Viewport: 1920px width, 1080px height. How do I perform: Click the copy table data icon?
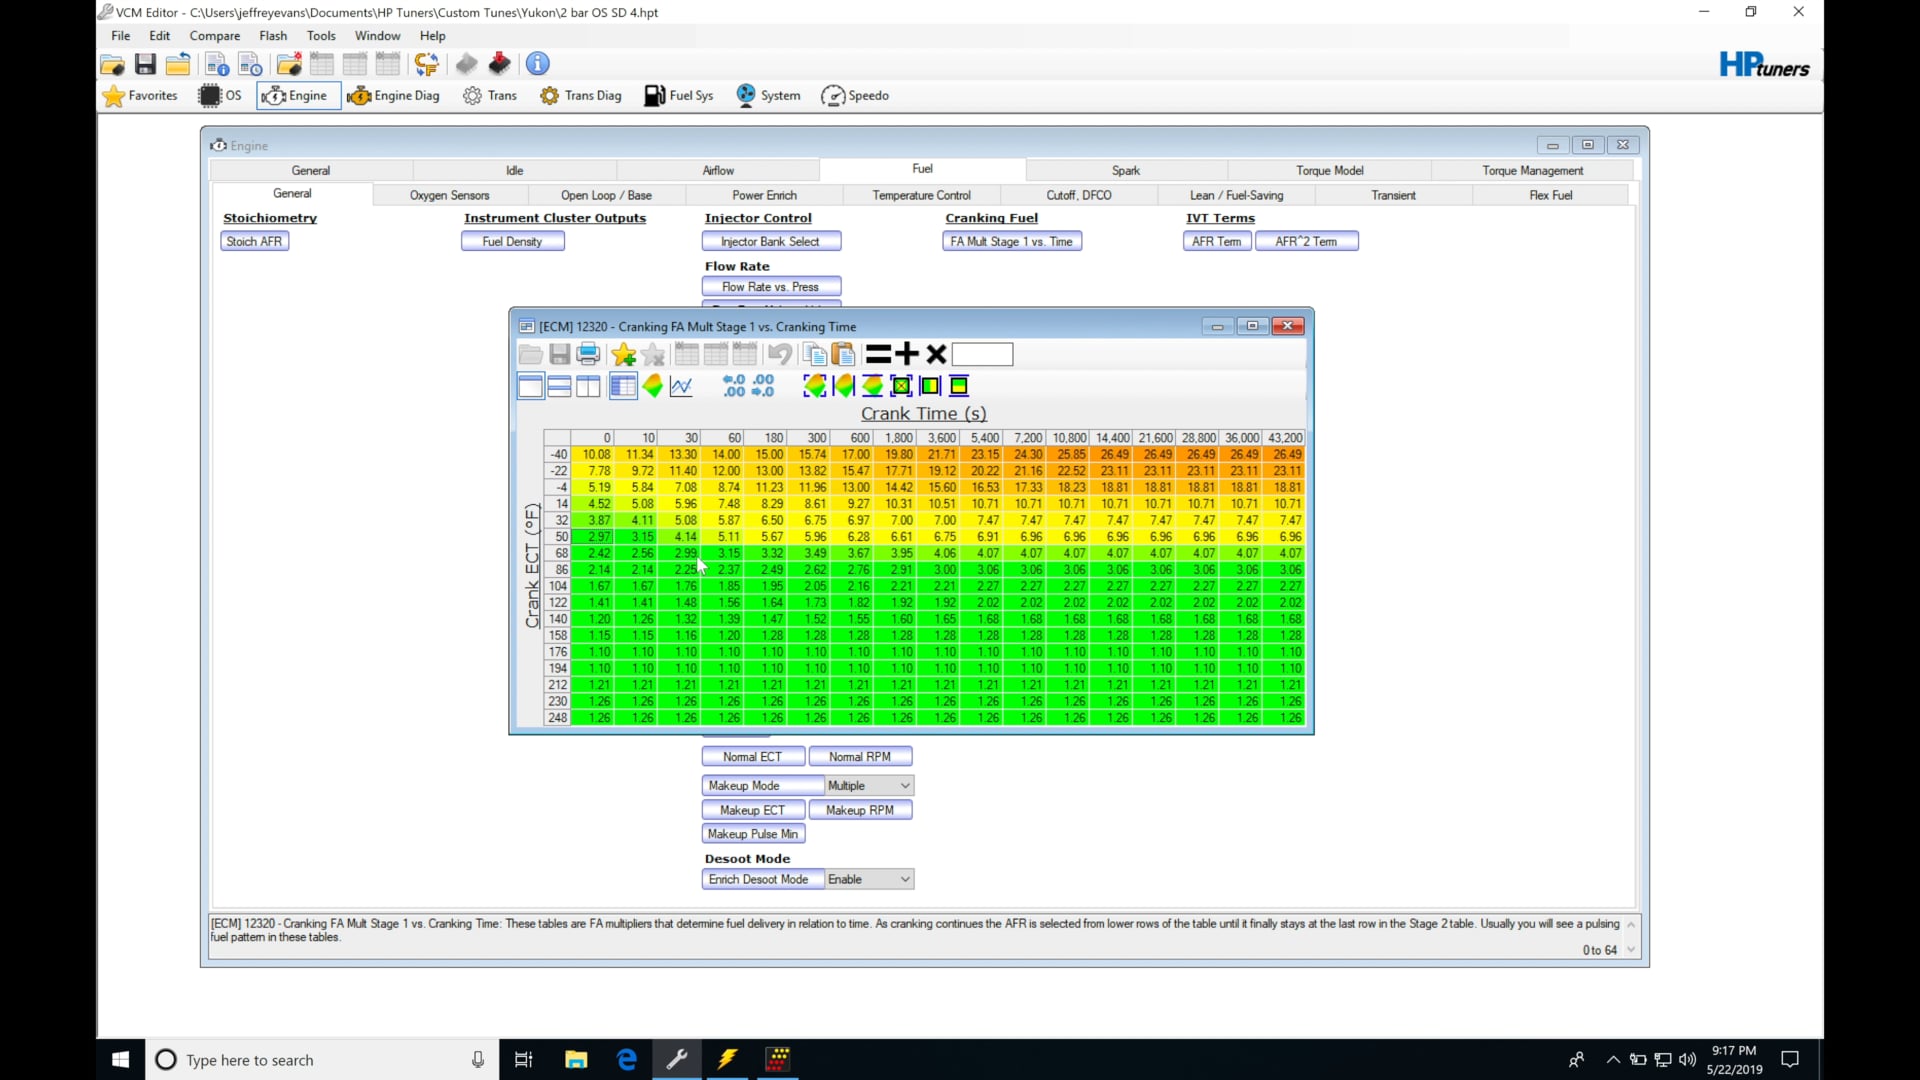[x=814, y=353]
